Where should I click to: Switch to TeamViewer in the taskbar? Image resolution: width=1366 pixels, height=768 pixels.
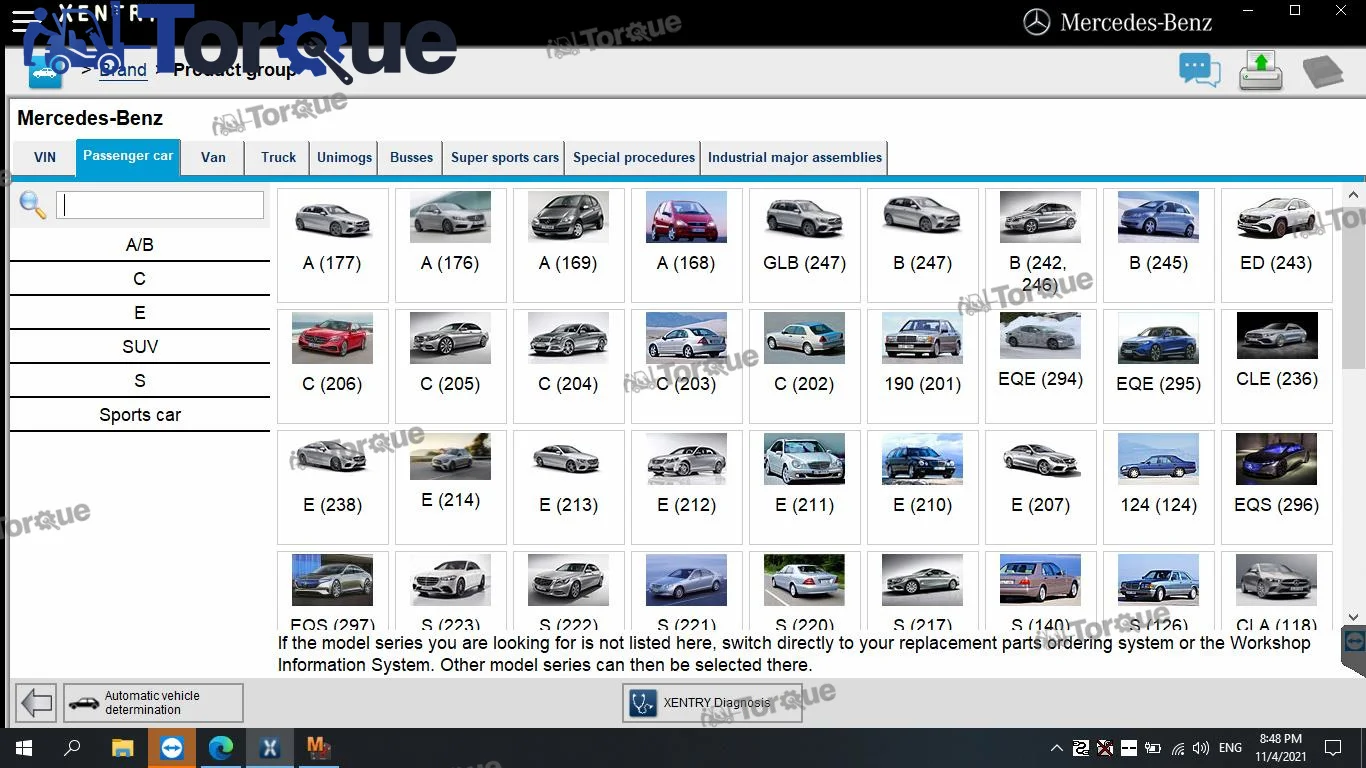(171, 747)
